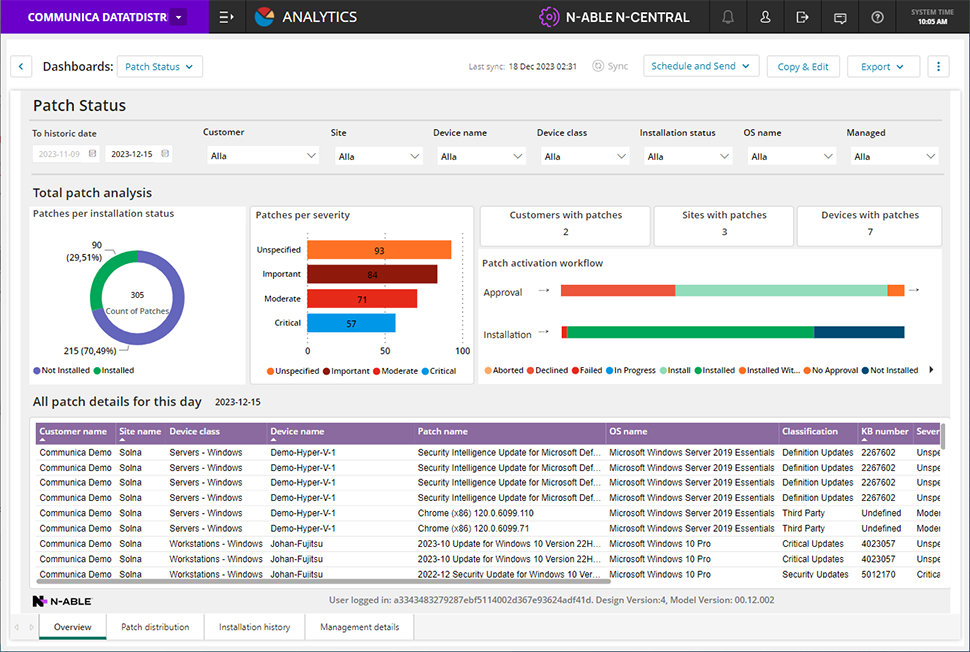Click the Customers with patches card
Viewport: 970px width, 652px height.
coord(565,224)
